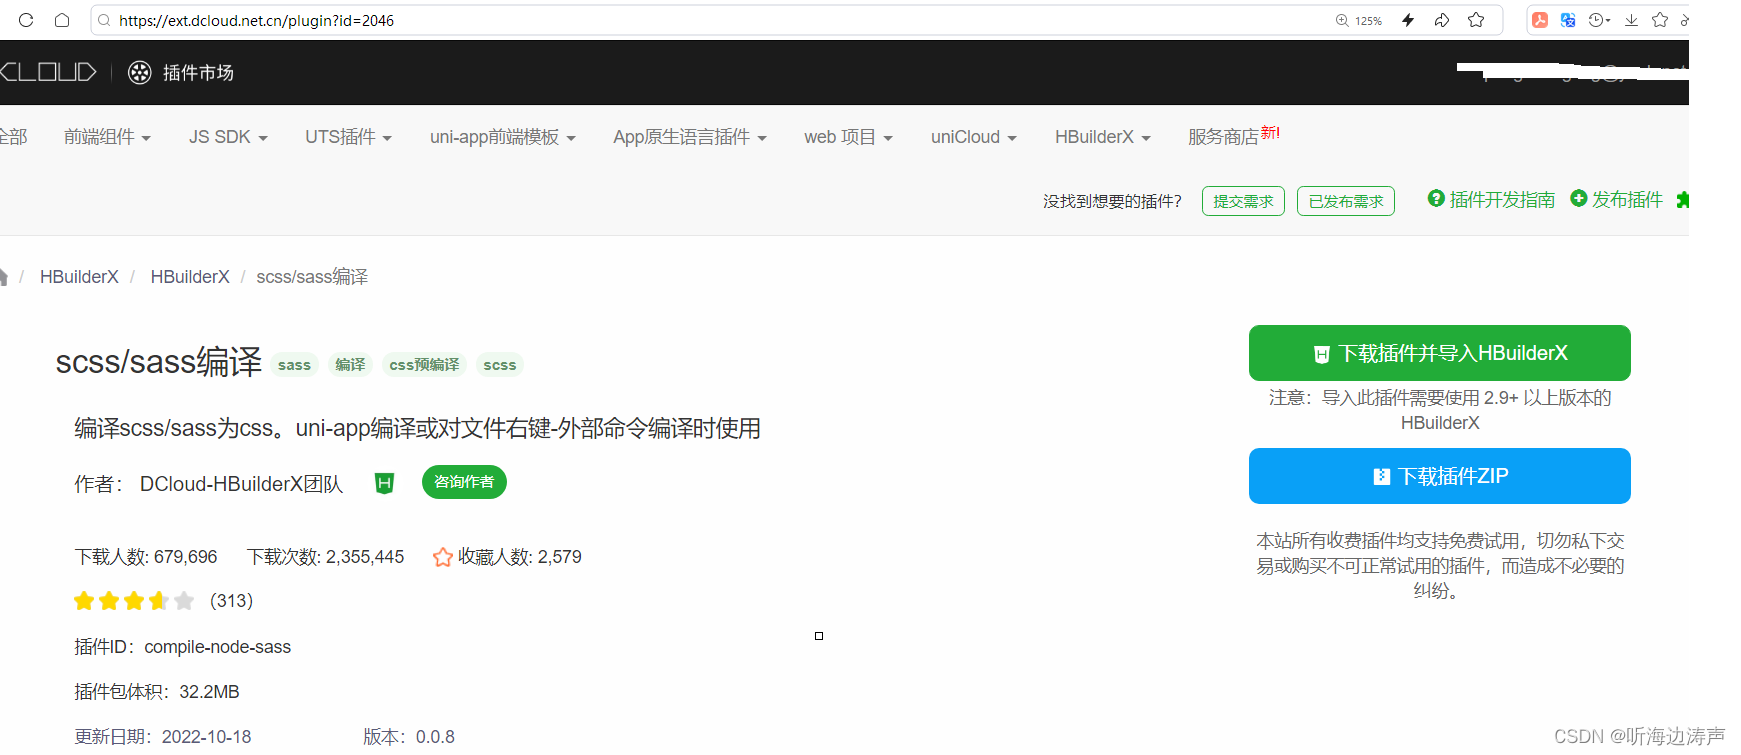Click the checkmark icon before 插件开发指南

(1436, 198)
